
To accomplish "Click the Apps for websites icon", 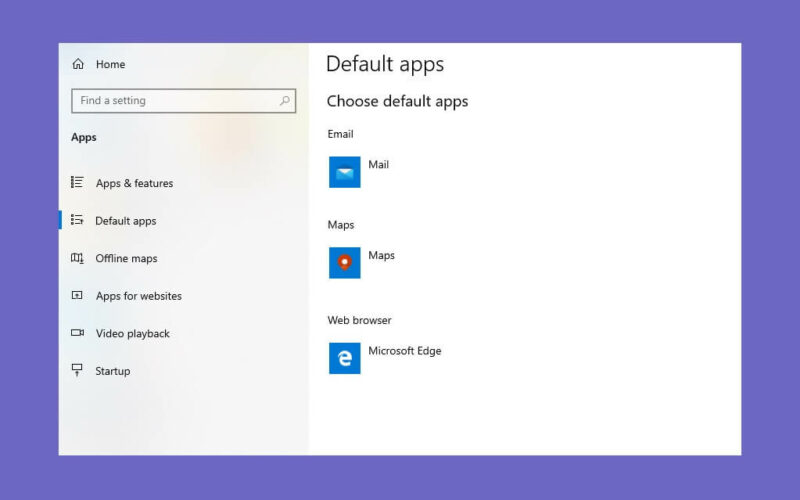I will point(77,295).
